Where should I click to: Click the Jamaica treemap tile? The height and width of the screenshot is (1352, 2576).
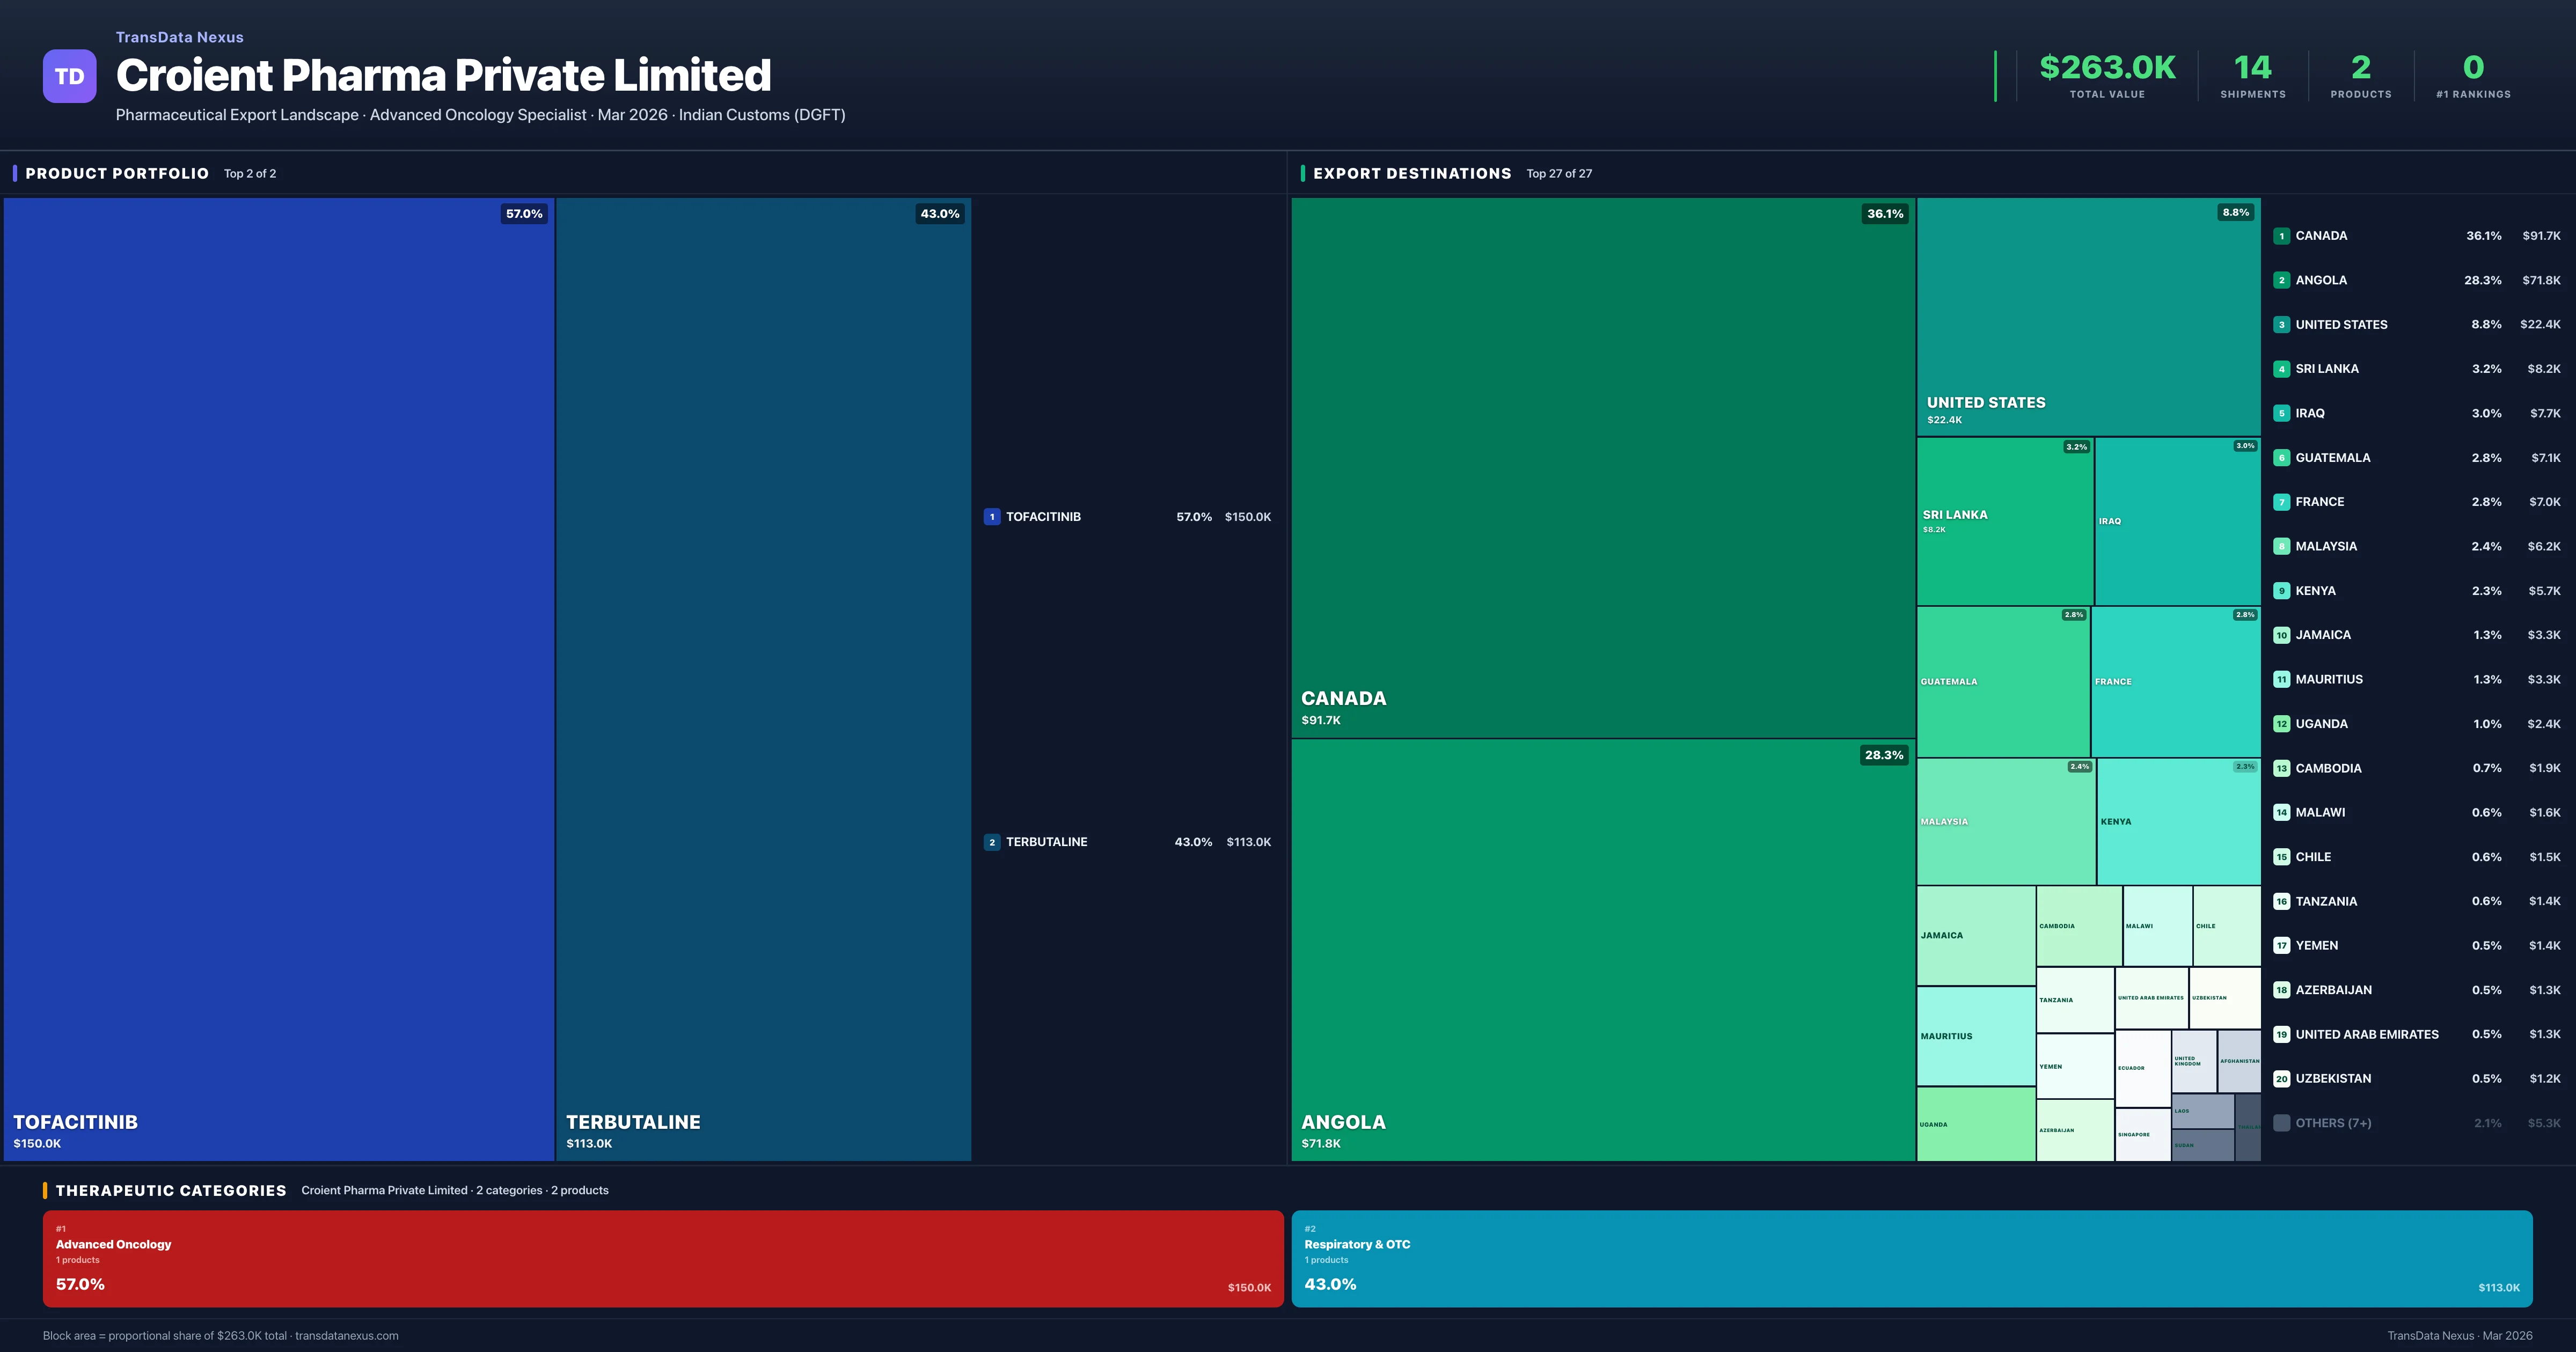[1975, 935]
